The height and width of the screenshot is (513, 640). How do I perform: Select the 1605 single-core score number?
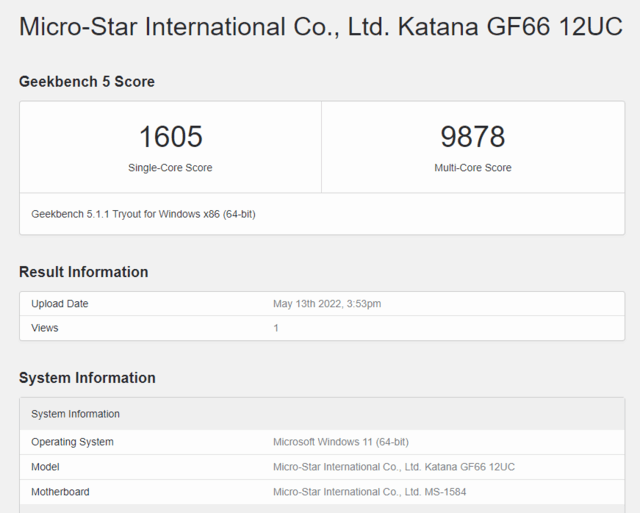(170, 137)
